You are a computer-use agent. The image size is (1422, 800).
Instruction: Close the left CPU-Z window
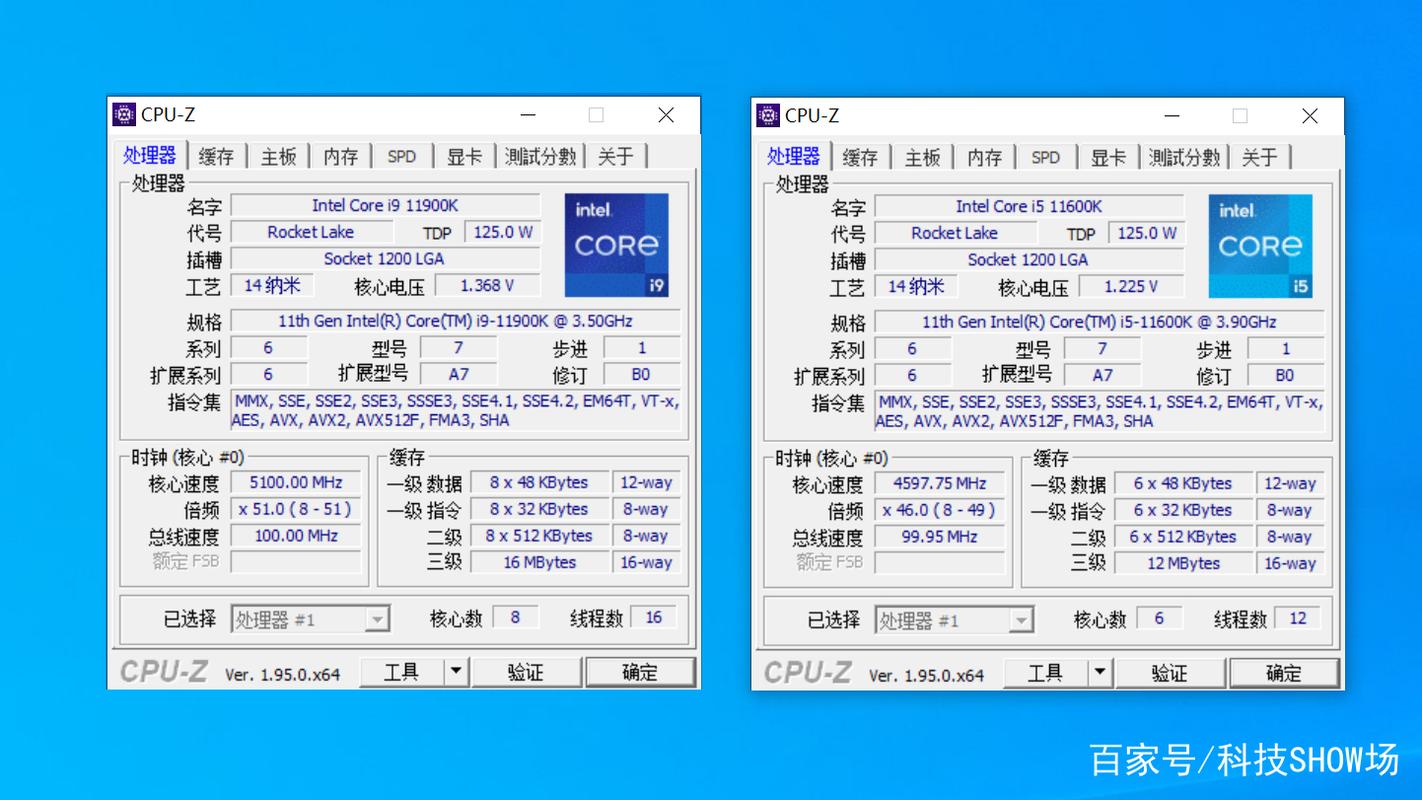[x=666, y=115]
